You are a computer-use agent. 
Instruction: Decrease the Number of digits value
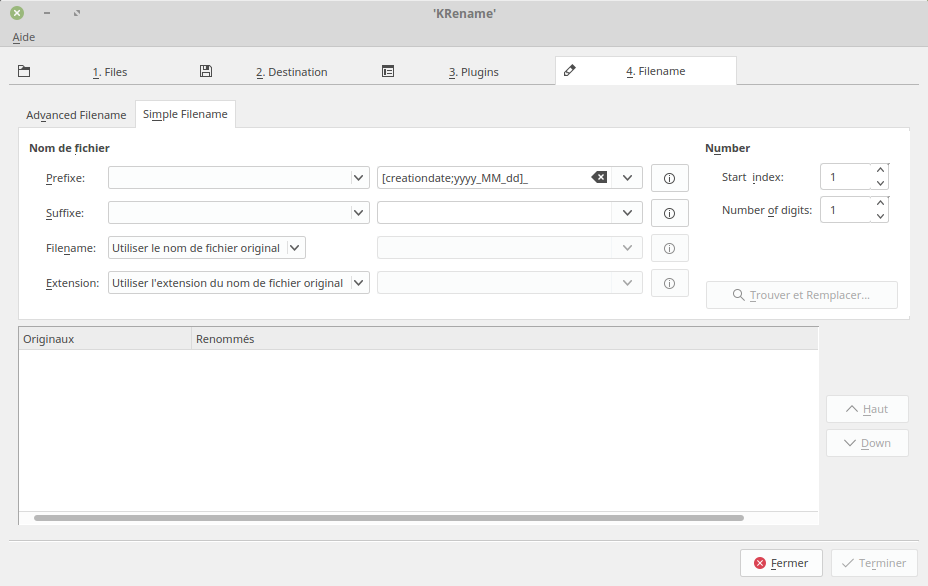click(x=880, y=217)
